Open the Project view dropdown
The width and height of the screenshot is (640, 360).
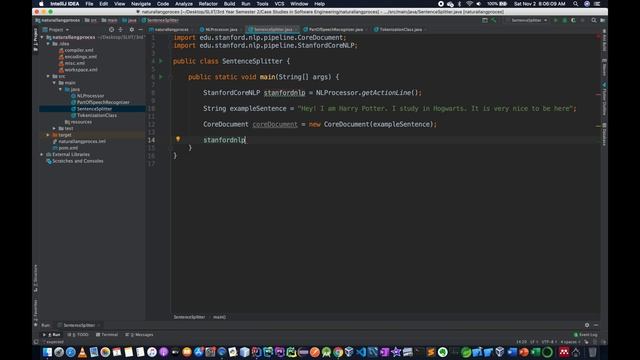pos(56,29)
